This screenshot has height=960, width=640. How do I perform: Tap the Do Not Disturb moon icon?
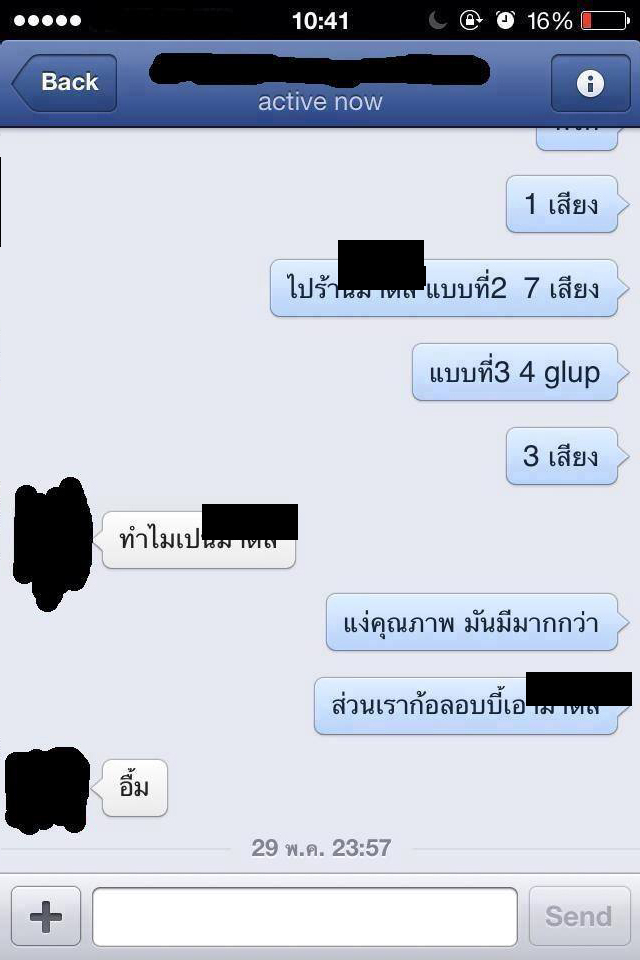[x=437, y=20]
